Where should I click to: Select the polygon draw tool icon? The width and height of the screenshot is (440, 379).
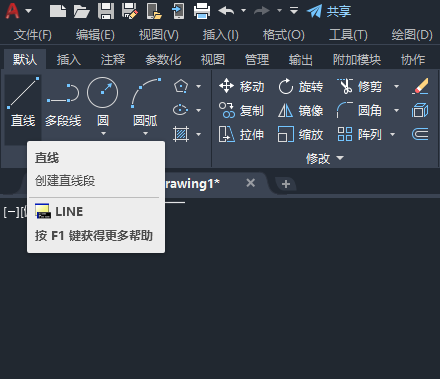point(181,86)
